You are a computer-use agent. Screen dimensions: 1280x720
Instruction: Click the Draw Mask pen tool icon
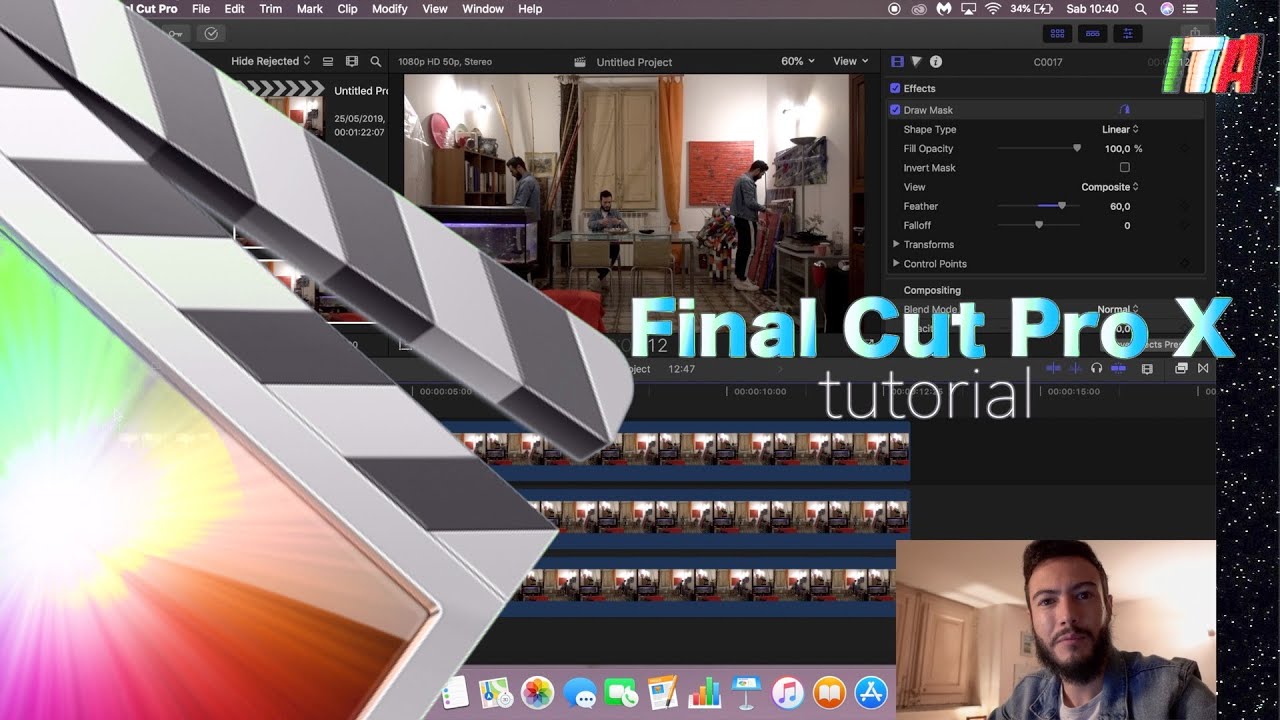pos(1125,110)
